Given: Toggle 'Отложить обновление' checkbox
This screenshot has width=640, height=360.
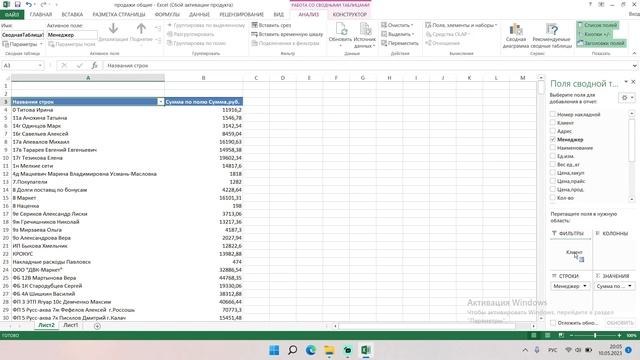Looking at the screenshot, I should tap(553, 323).
